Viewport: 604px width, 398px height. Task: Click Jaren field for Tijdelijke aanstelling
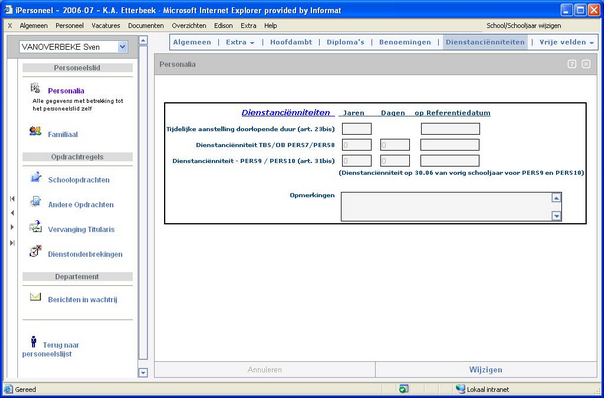click(357, 129)
